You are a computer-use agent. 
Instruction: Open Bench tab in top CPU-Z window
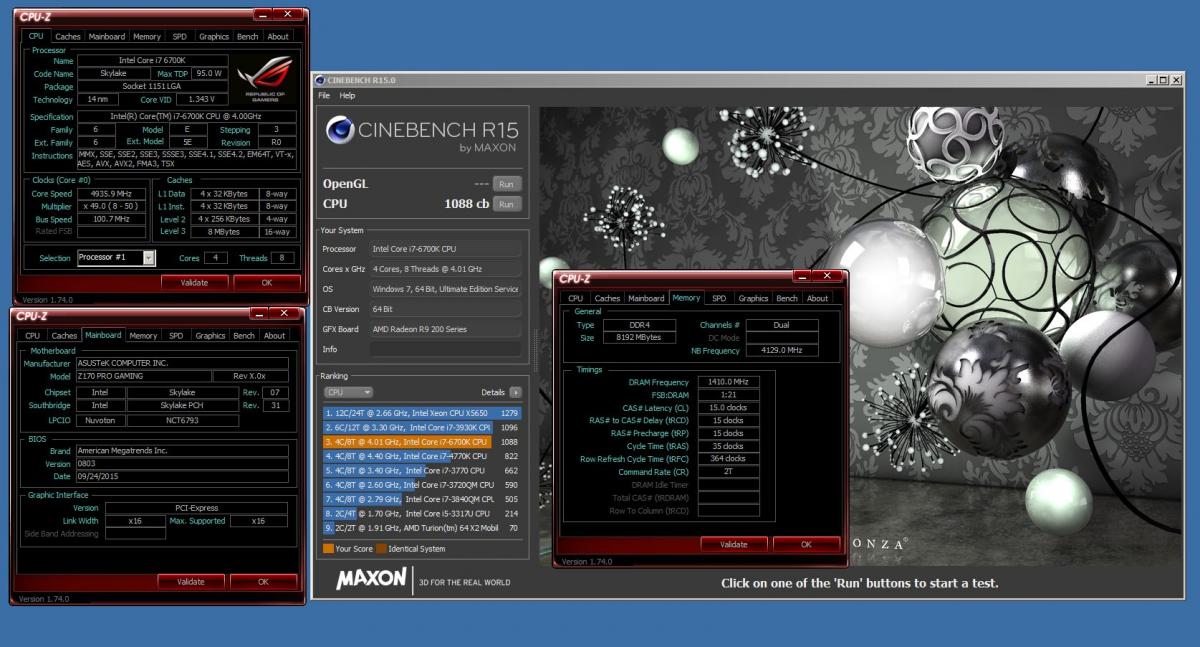pos(247,37)
